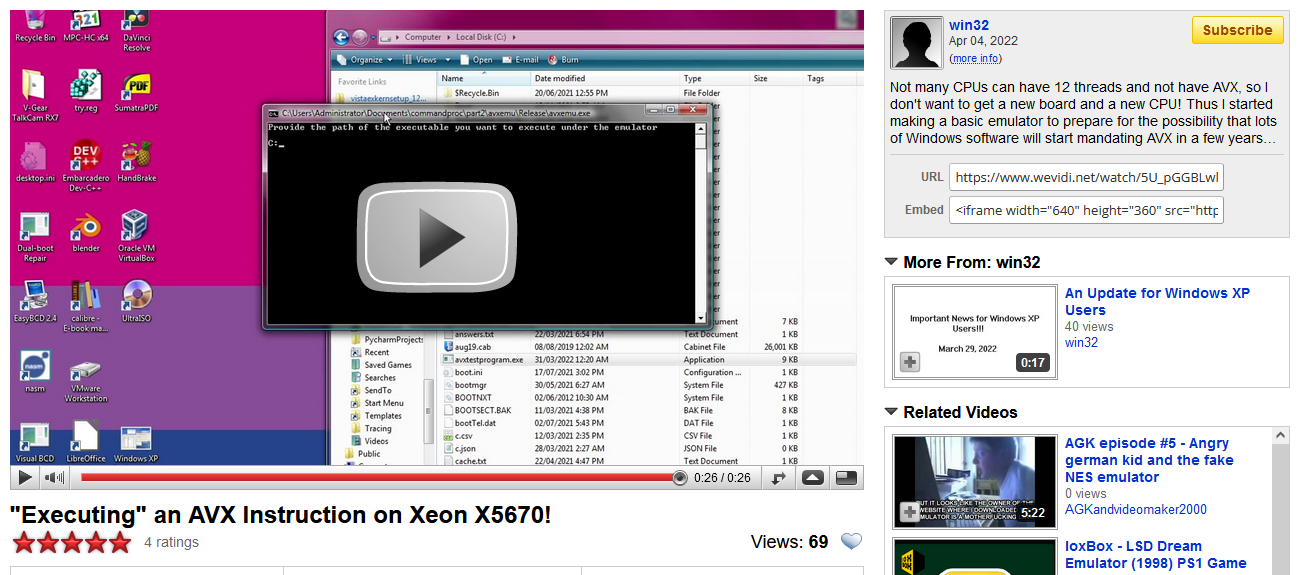Toggle the player size with the screen icon
The image size is (1299, 575).
coord(846,478)
